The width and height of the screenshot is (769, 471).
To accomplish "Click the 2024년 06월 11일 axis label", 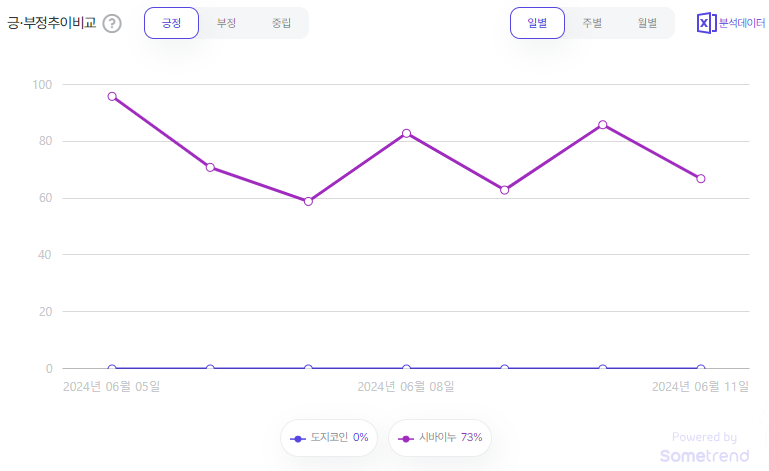I will point(700,387).
